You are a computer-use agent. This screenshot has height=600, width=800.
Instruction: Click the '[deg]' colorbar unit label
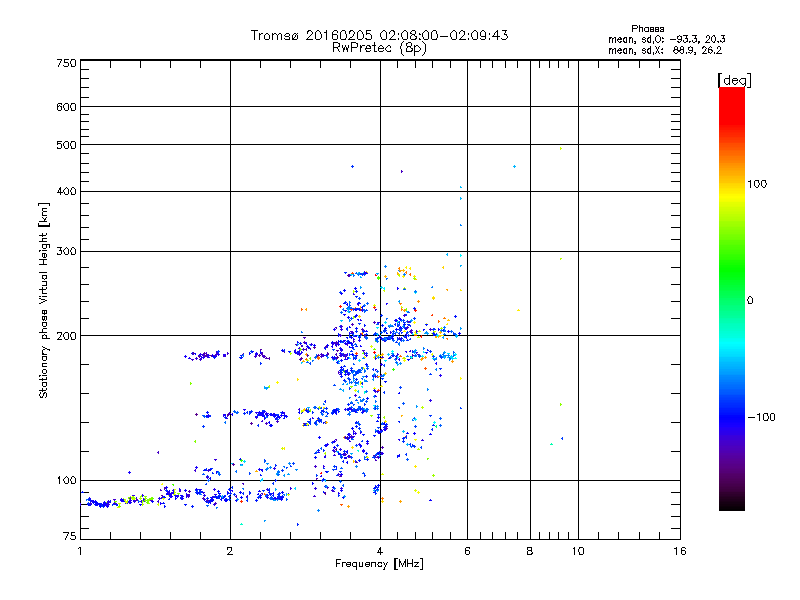point(734,80)
